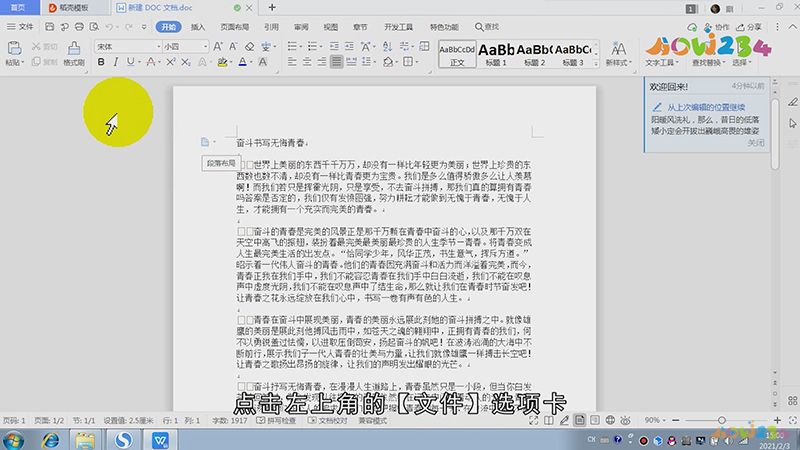Expand the borders dropdown
This screenshot has height=450, width=800.
click(x=416, y=62)
